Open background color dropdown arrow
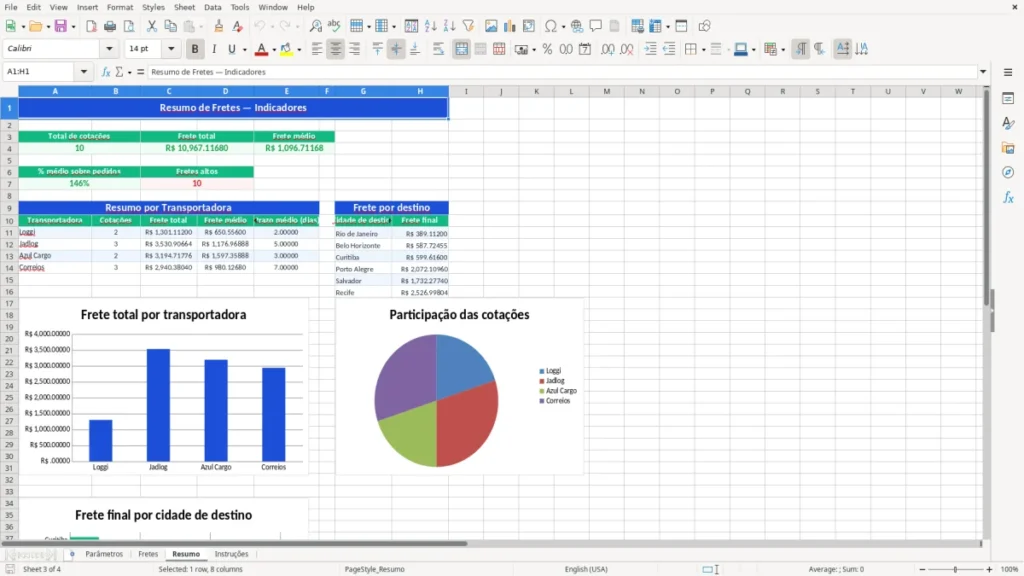This screenshot has height=576, width=1024. (x=299, y=50)
